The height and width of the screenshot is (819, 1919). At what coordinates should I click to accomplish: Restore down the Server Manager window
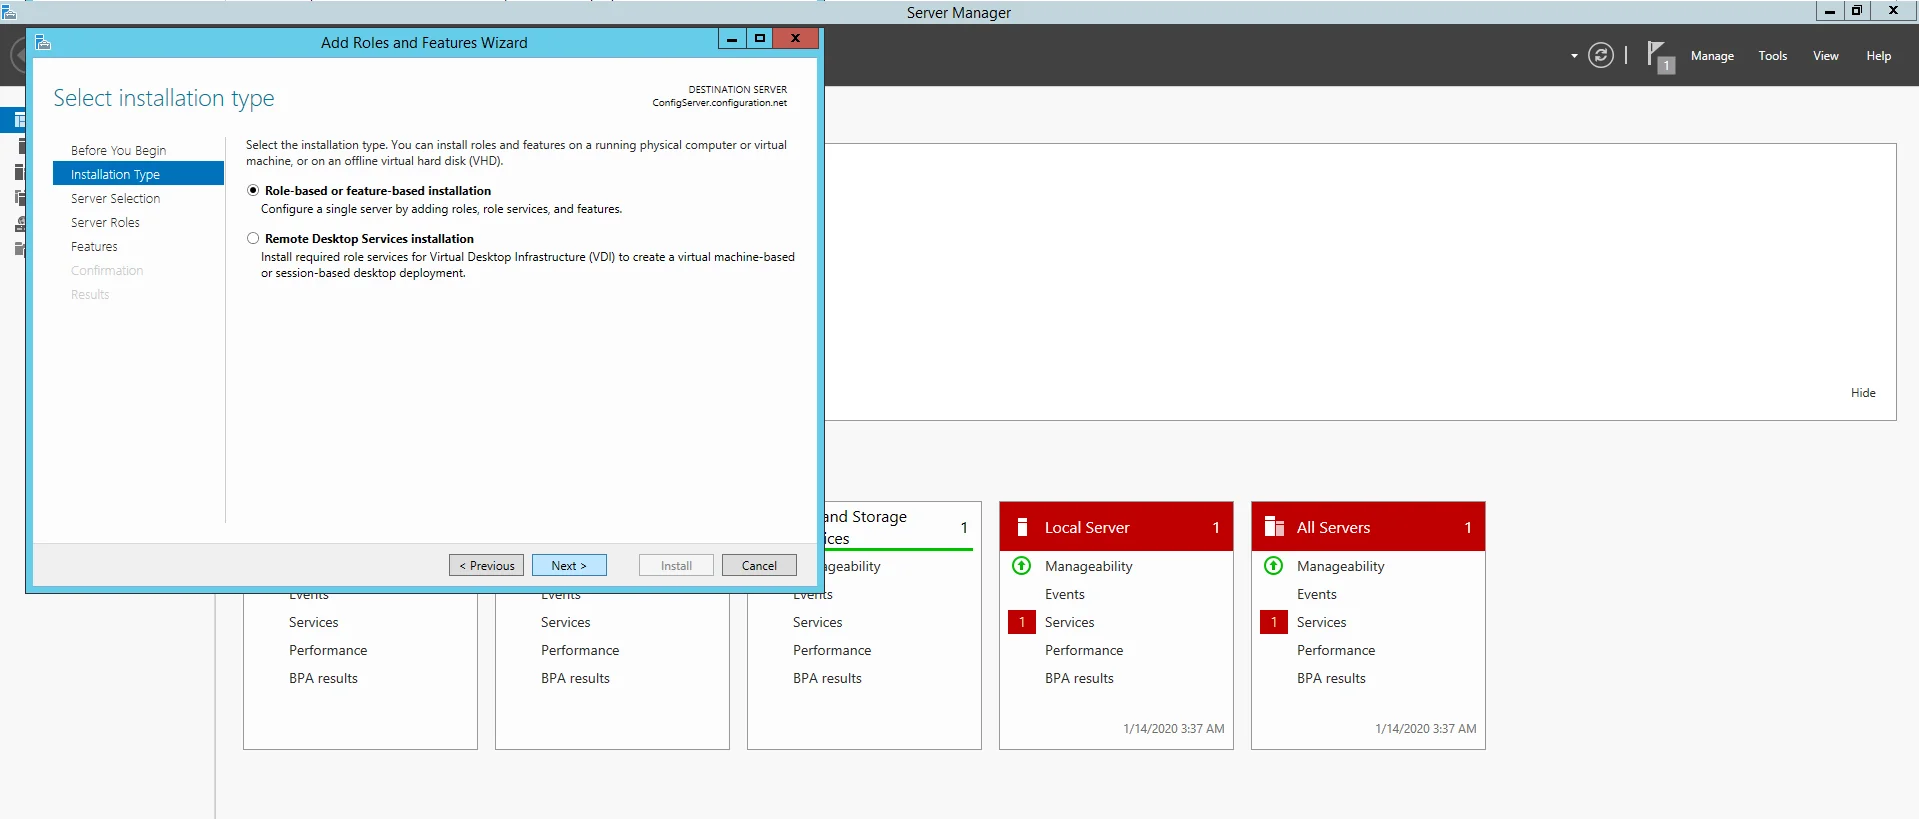pyautogui.click(x=1856, y=11)
